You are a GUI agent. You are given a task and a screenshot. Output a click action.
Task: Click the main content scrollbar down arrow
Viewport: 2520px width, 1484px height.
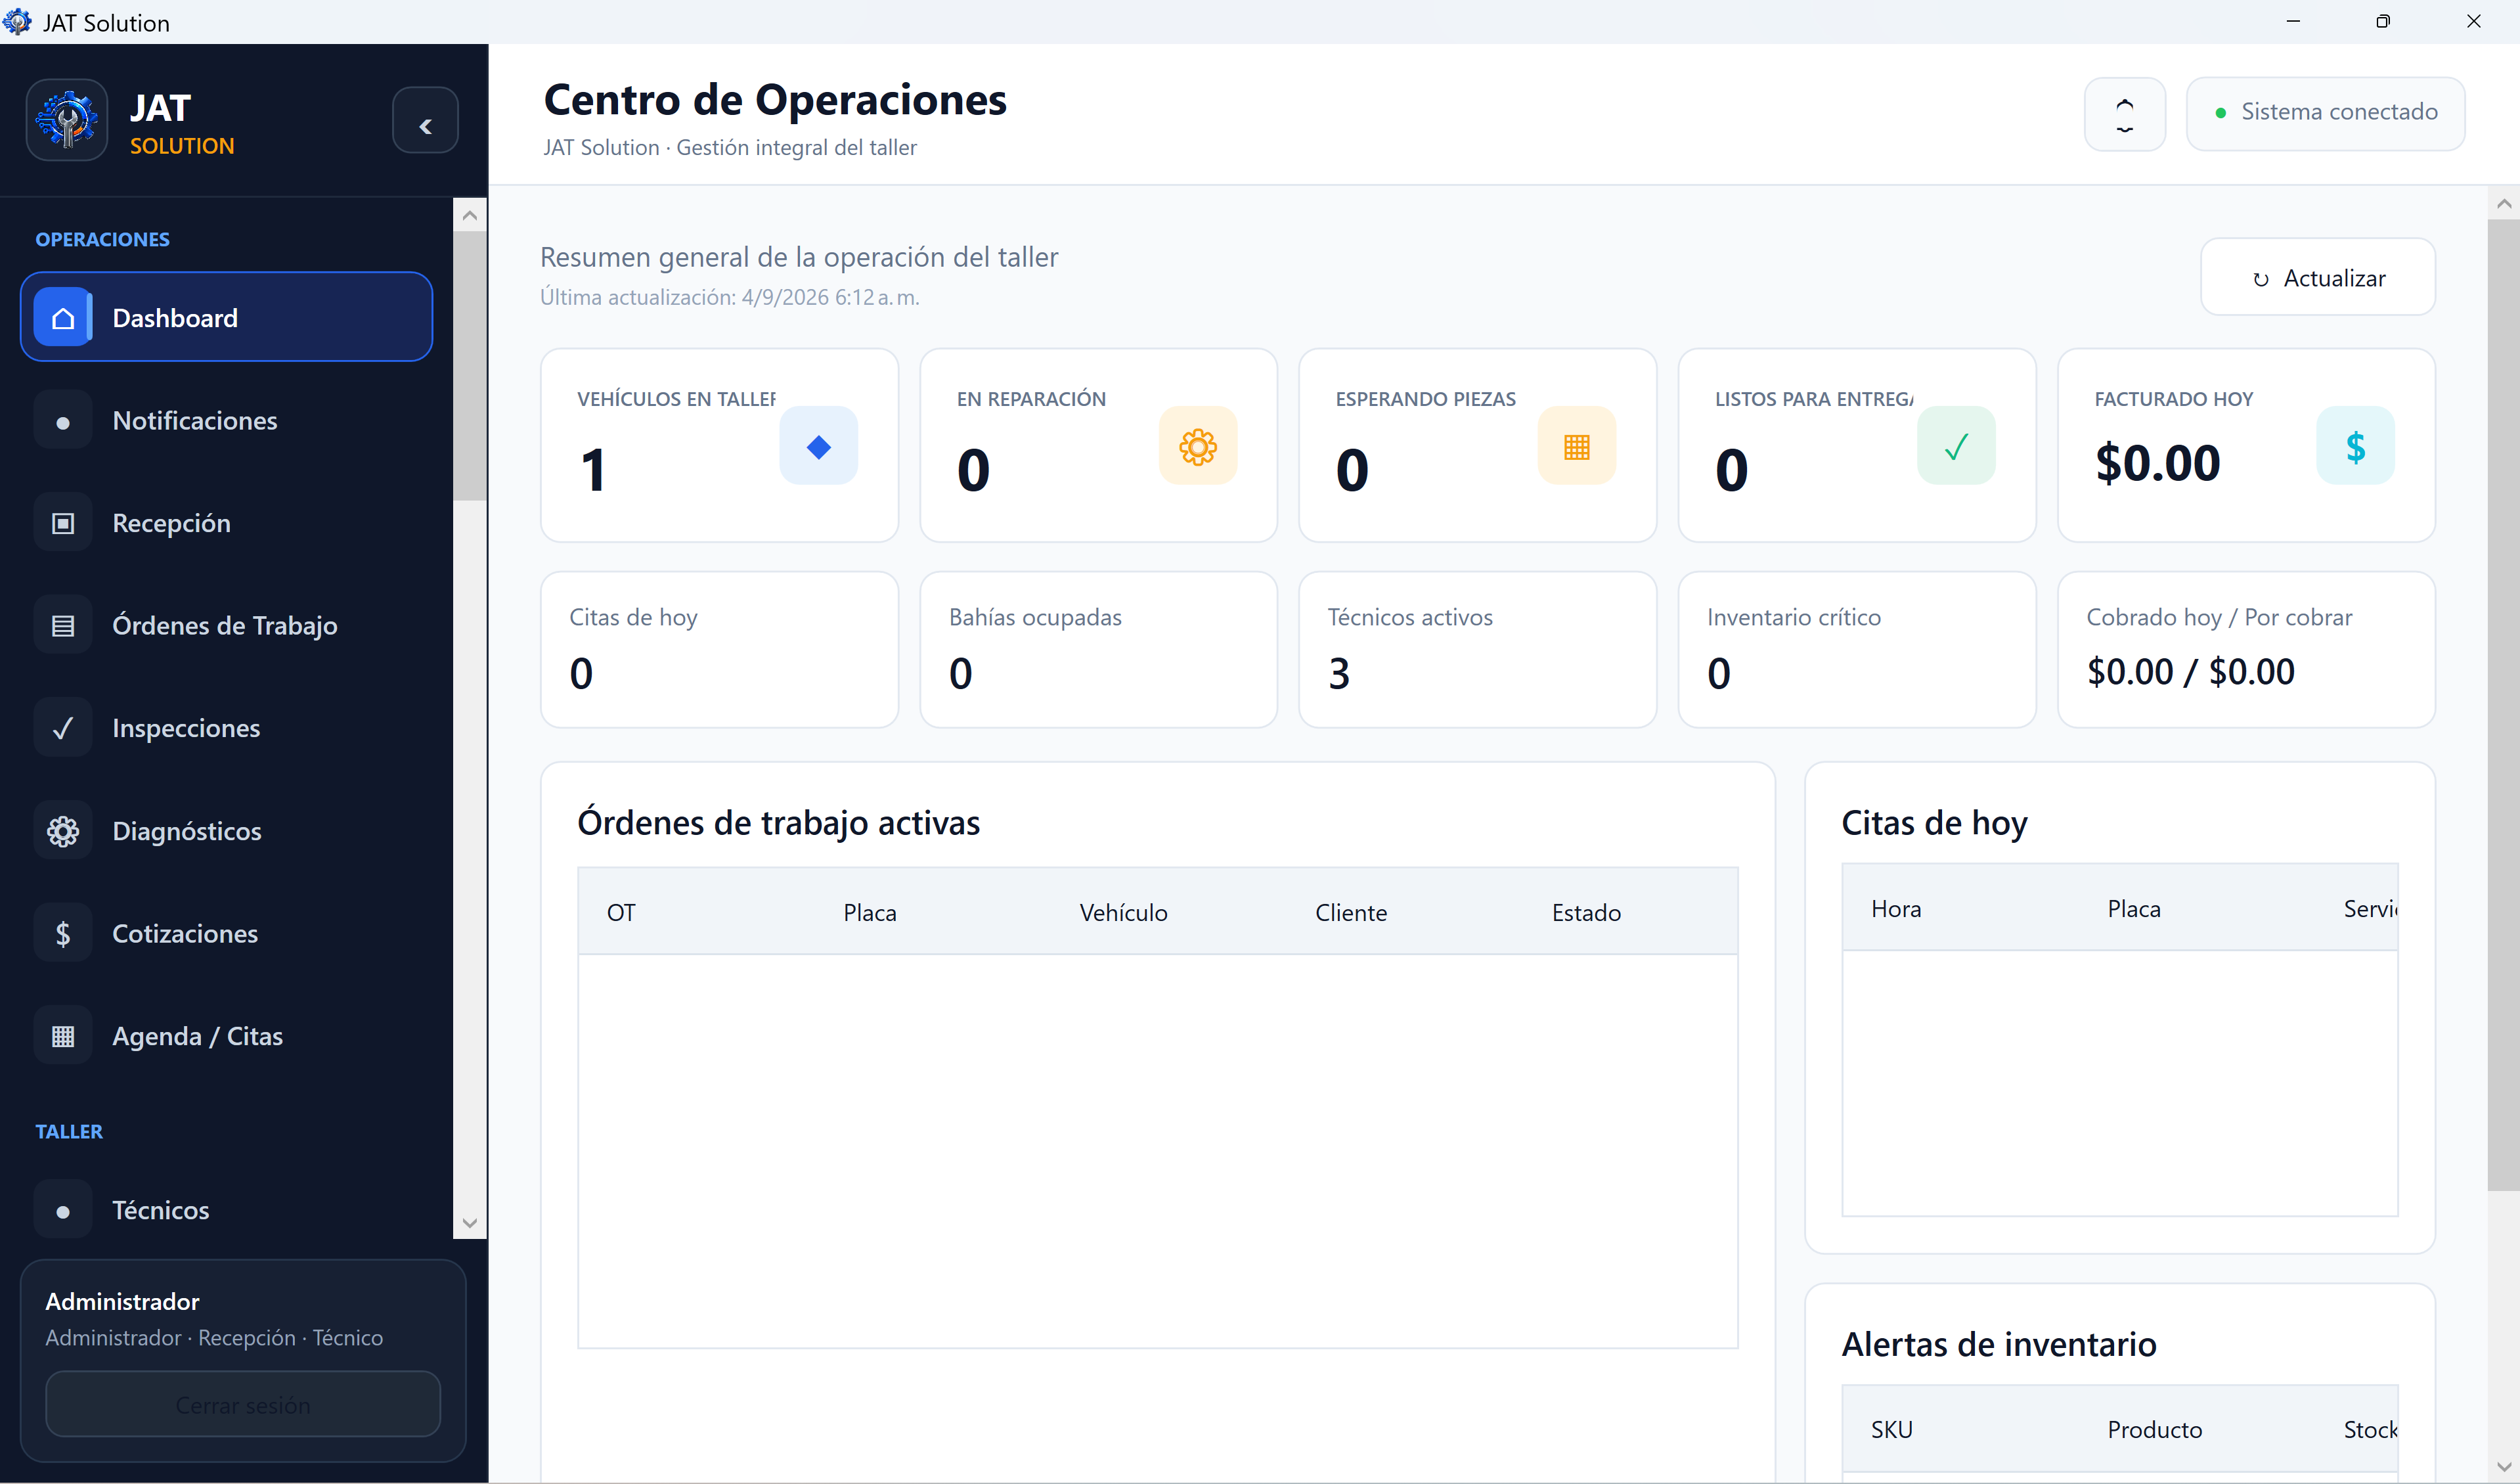(2503, 1467)
